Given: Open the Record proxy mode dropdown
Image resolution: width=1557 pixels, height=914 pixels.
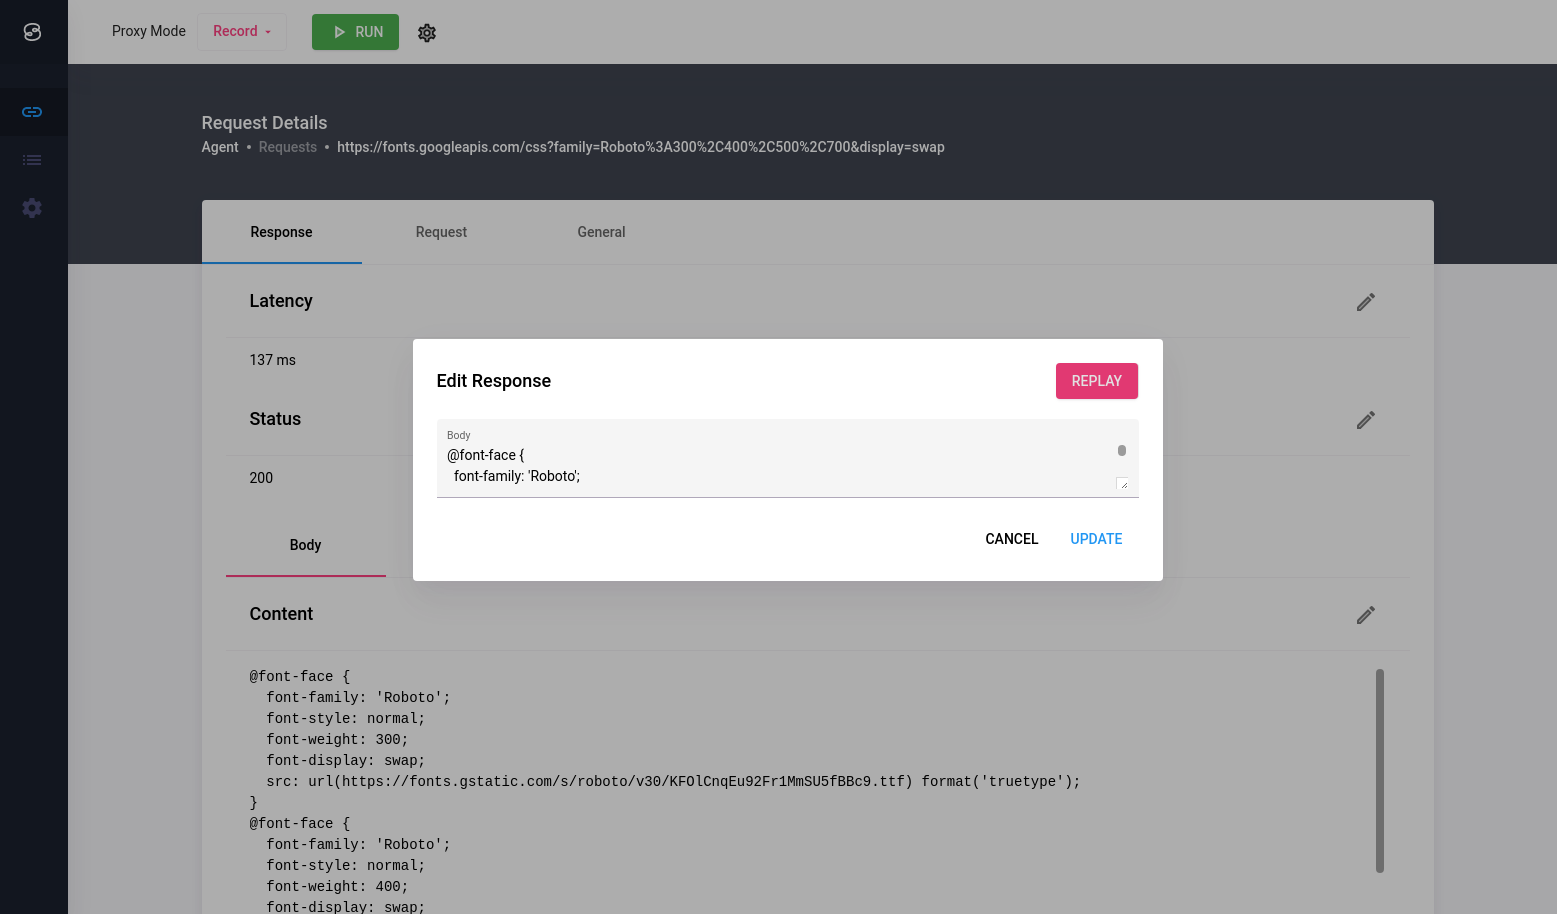Looking at the screenshot, I should click(242, 32).
